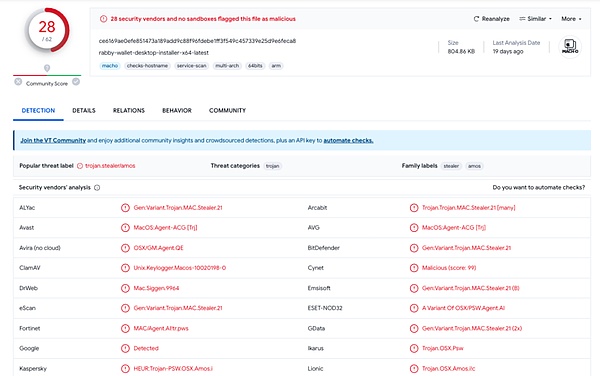Viewport: 600px width, 376px height.
Task: Select the COMMUNITY tab
Action: point(227,111)
